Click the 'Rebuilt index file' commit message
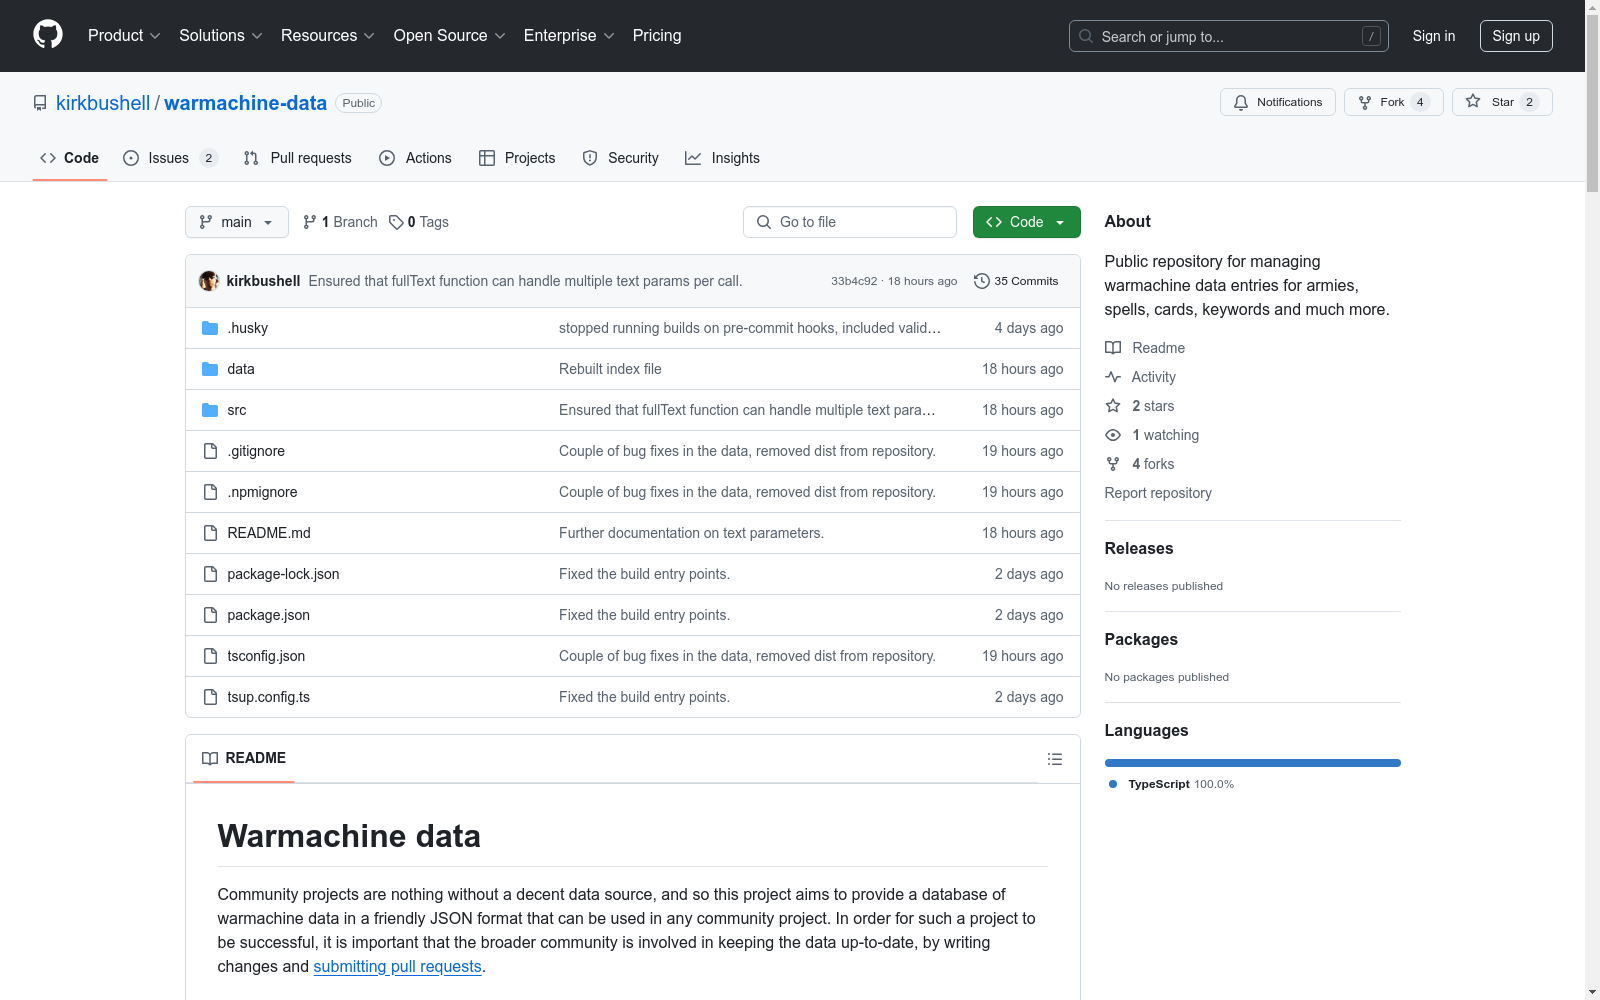1600x1000 pixels. tap(610, 369)
